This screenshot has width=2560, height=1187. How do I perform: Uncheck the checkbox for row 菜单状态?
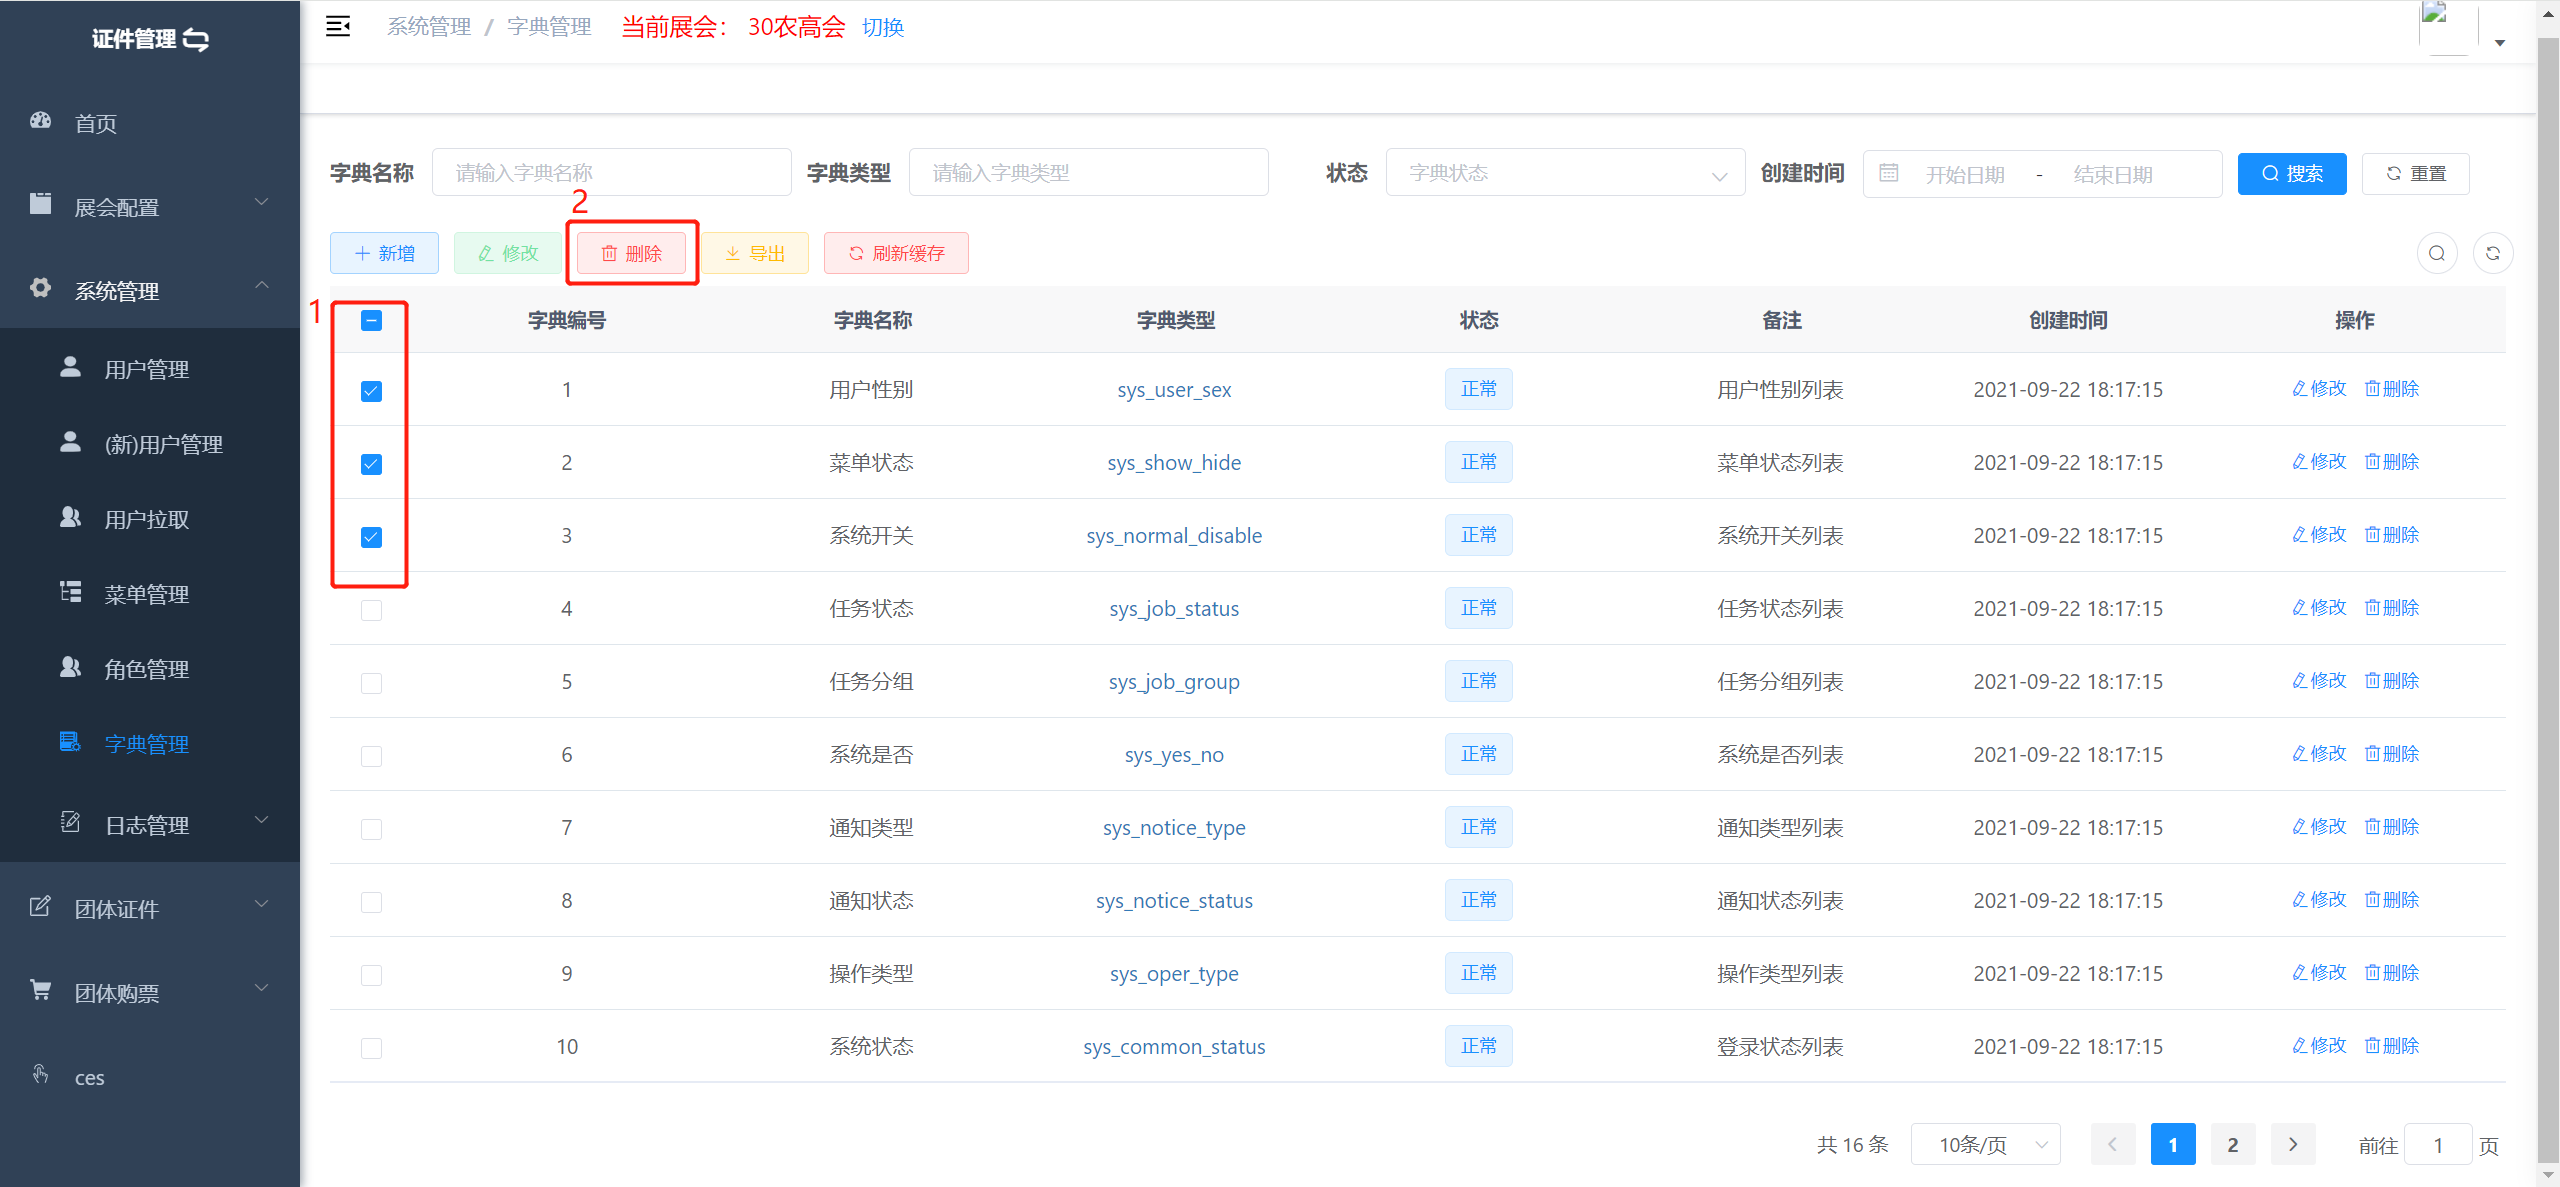[x=371, y=464]
